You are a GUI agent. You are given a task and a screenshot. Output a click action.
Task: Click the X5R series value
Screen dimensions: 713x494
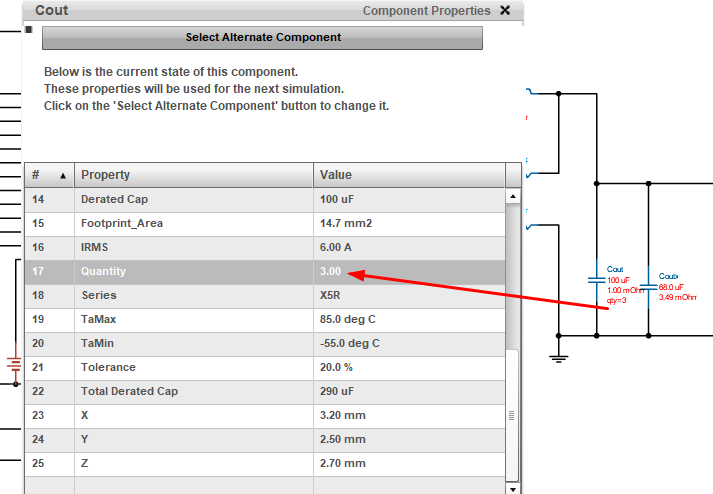pyautogui.click(x=330, y=296)
